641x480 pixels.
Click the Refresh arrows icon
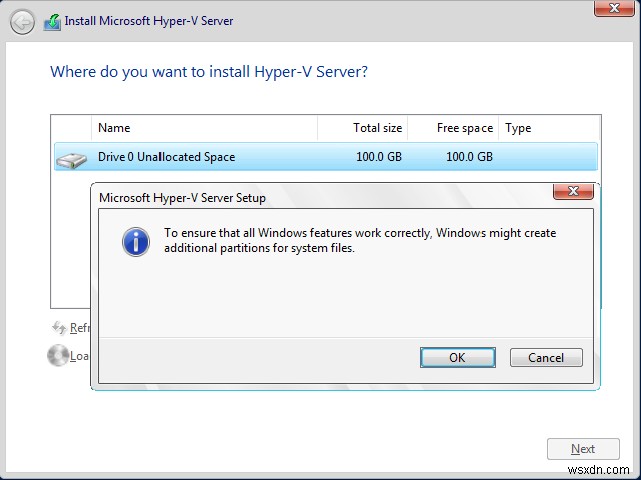[x=58, y=328]
